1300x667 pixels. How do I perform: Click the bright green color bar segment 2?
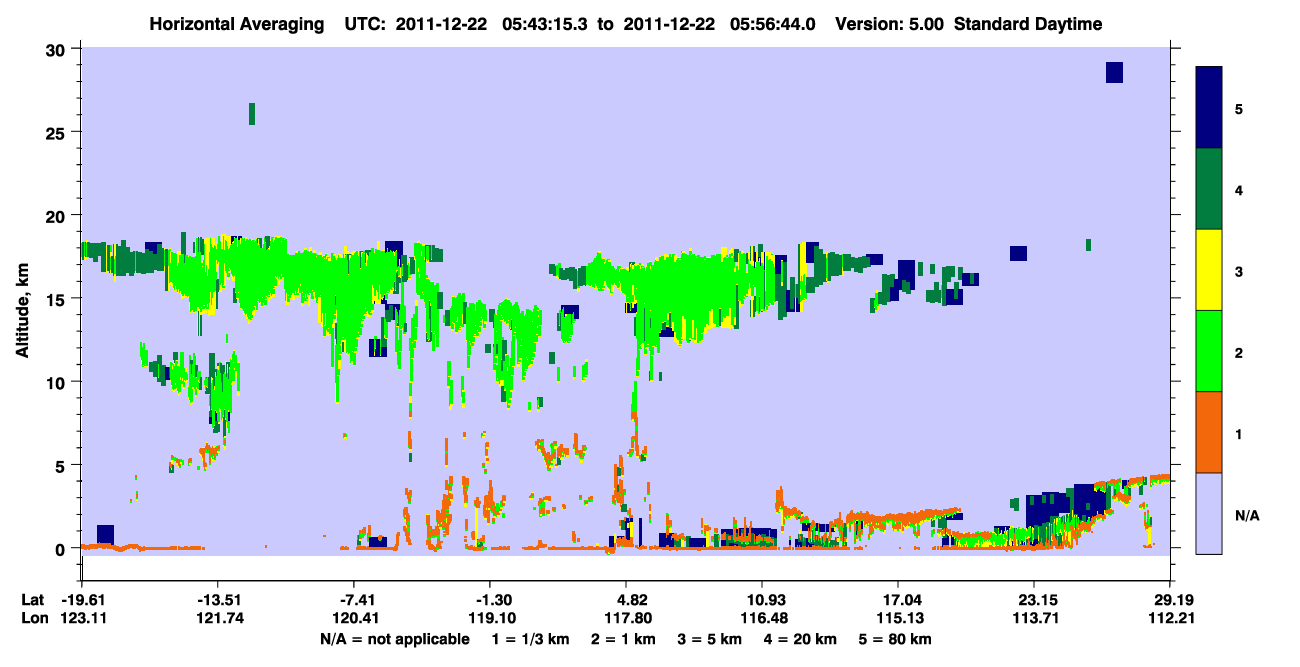coord(1209,351)
